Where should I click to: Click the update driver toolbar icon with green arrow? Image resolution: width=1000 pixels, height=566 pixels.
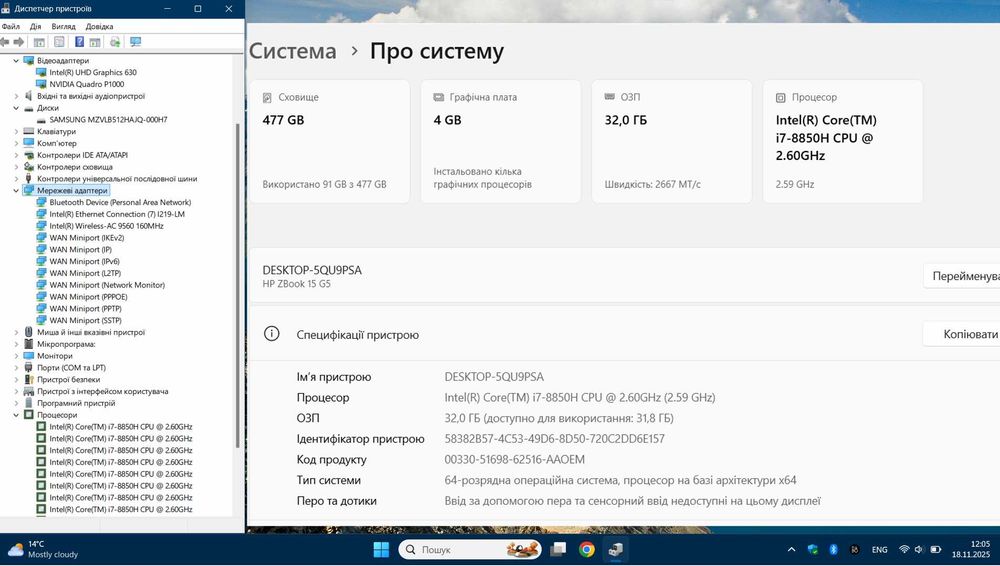coord(115,42)
